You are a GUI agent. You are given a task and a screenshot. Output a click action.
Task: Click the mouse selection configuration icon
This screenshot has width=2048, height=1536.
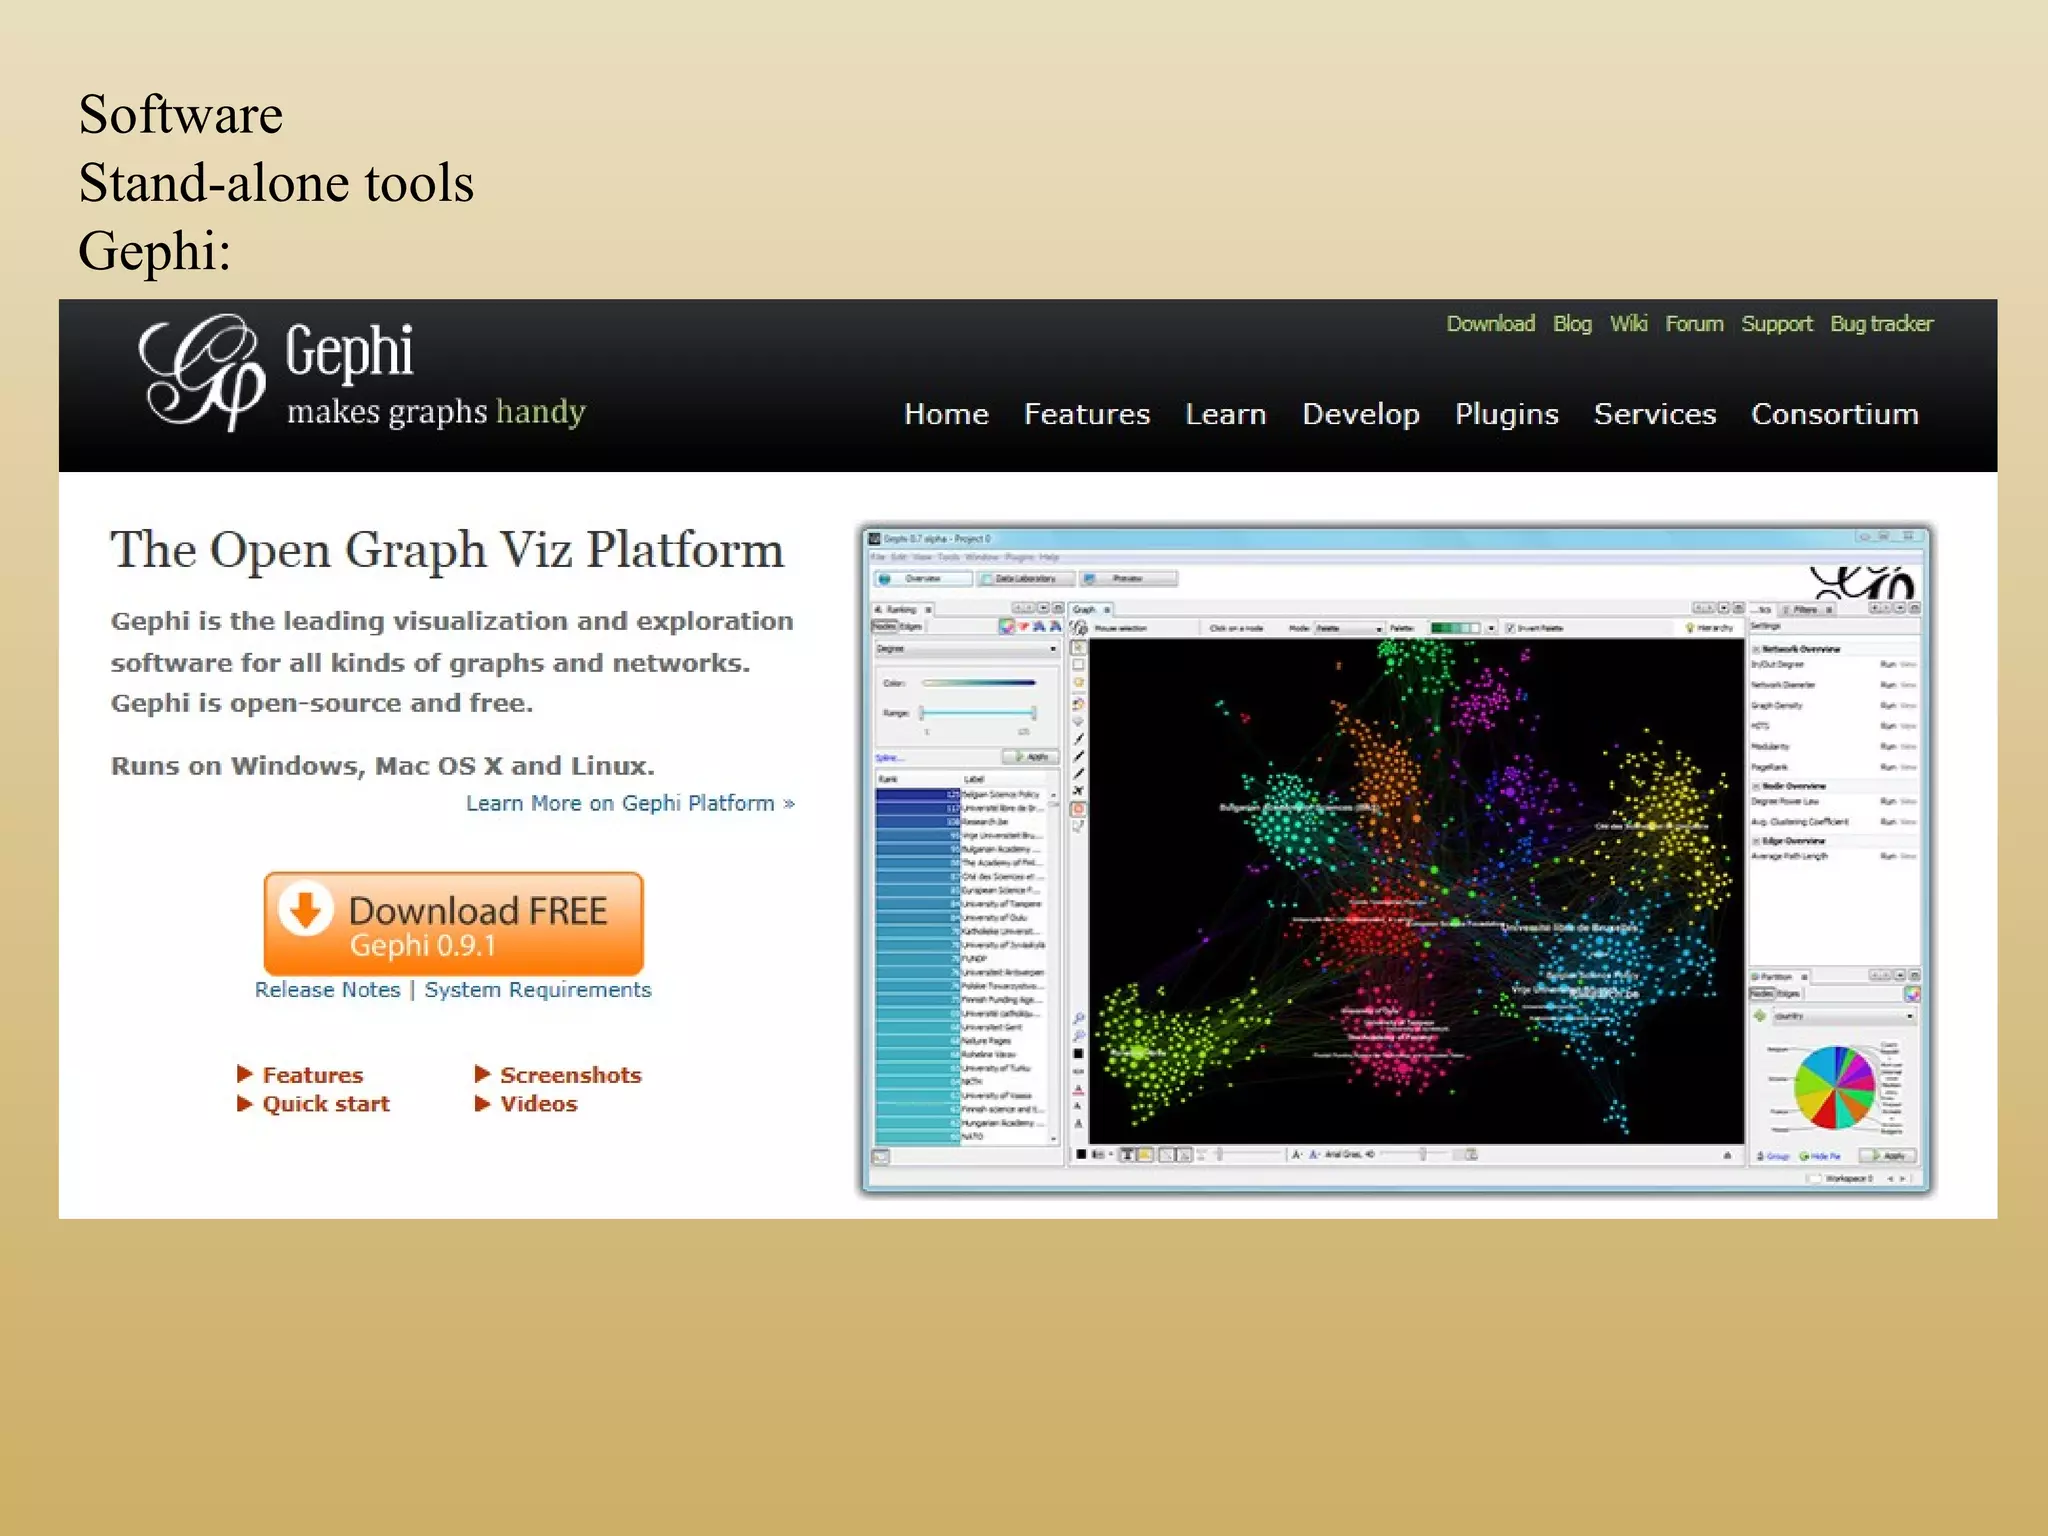tap(1080, 628)
